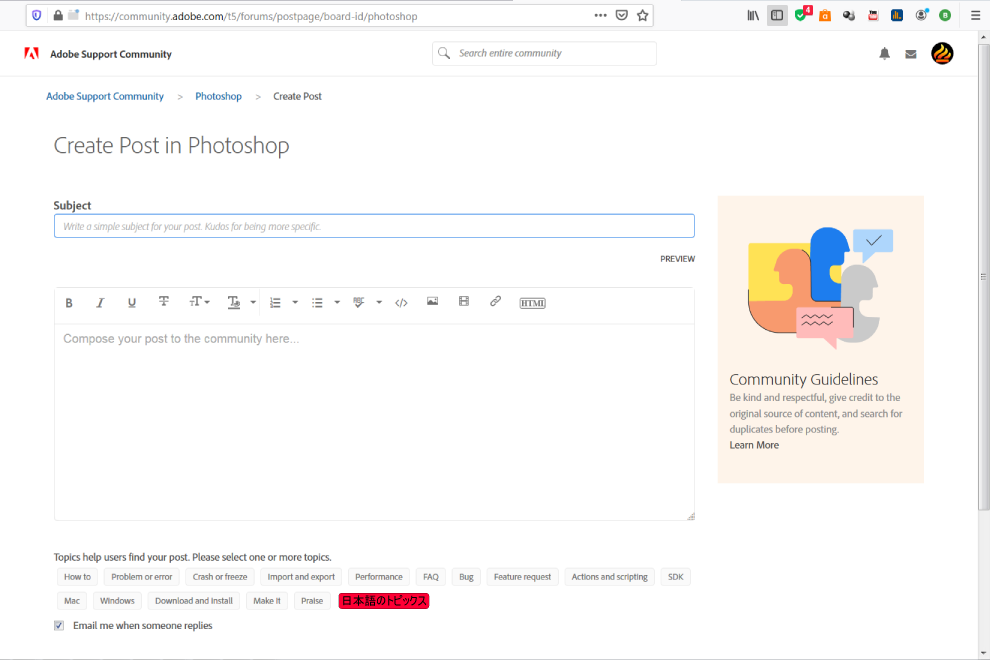
Task: Toggle the 'Bug' topic tag
Action: 466,577
